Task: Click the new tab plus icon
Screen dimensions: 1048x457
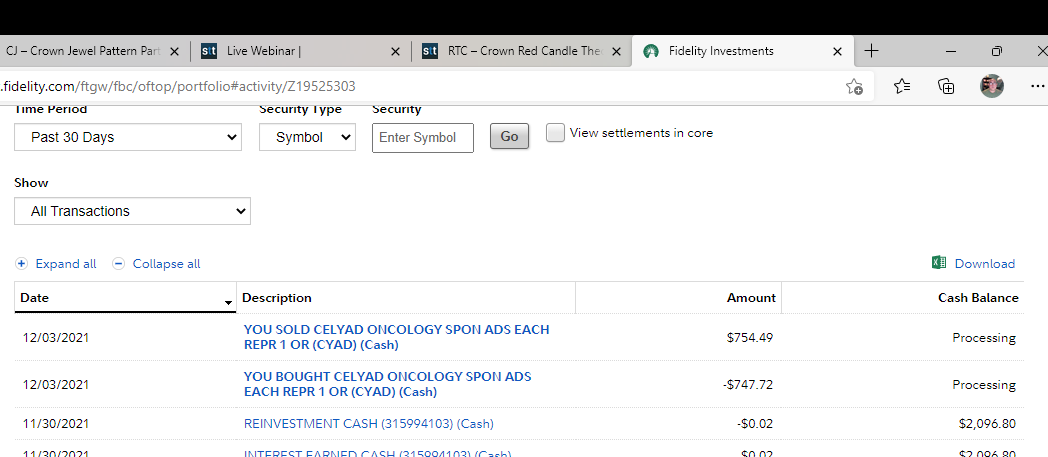Action: click(x=871, y=51)
